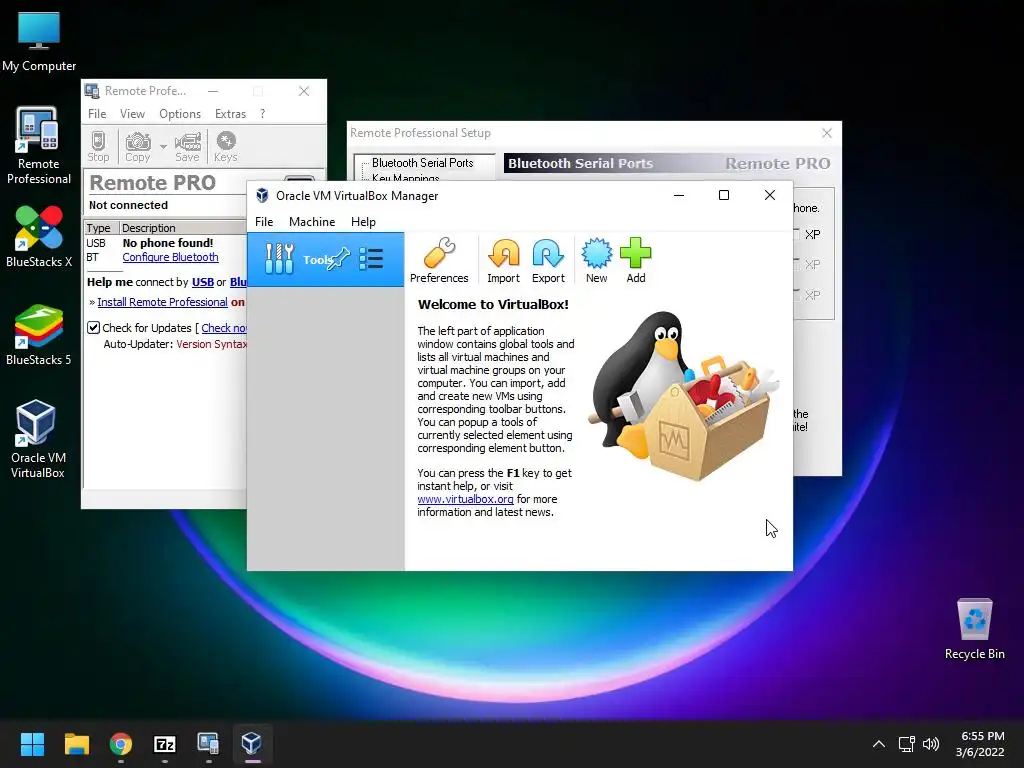Minimize the VirtualBox Manager window
The height and width of the screenshot is (768, 1024).
[679, 195]
